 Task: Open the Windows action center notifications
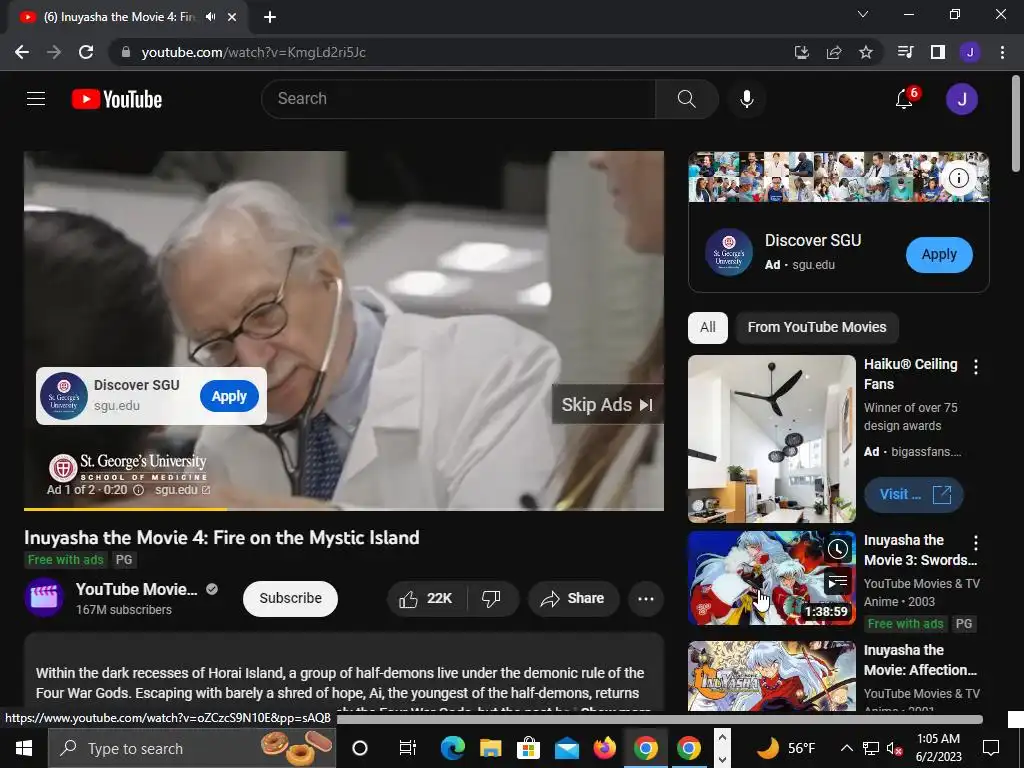[x=991, y=748]
